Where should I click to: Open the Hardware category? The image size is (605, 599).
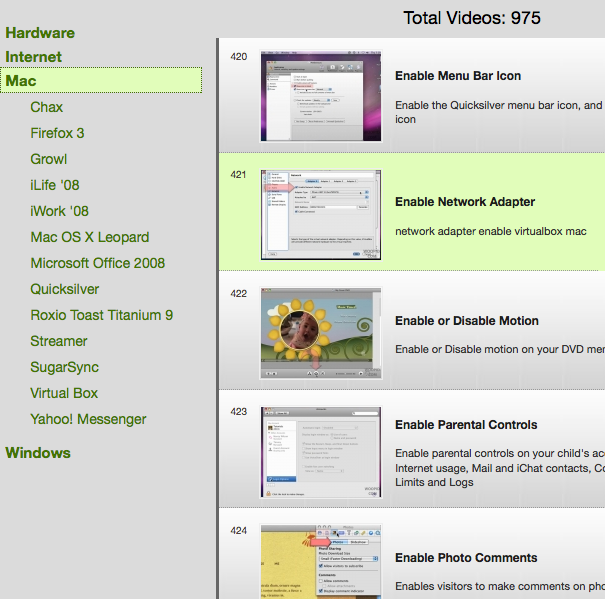[x=40, y=33]
